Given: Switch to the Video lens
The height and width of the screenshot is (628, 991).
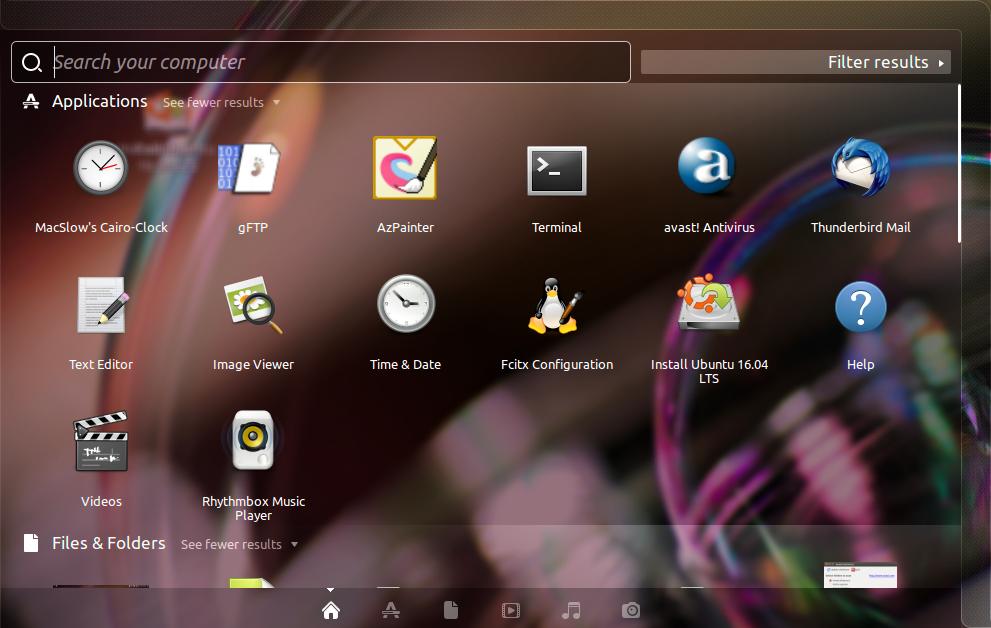Looking at the screenshot, I should (511, 610).
